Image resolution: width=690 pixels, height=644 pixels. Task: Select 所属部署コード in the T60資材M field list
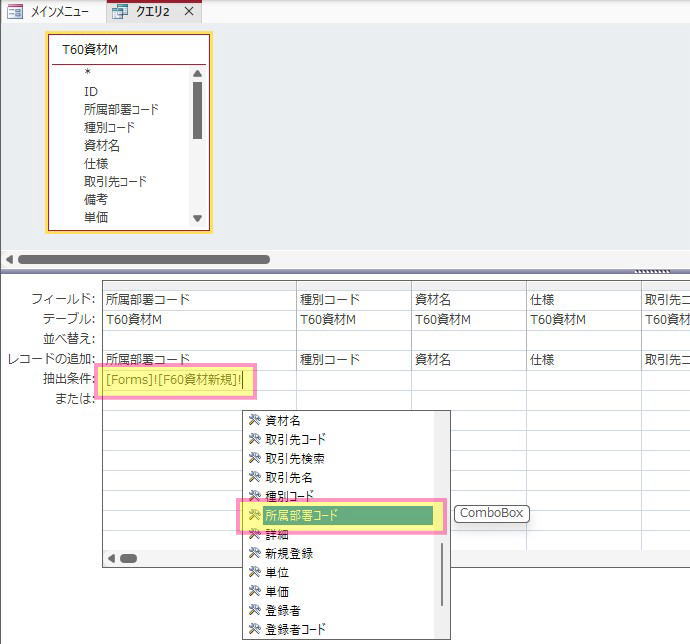pyautogui.click(x=121, y=109)
